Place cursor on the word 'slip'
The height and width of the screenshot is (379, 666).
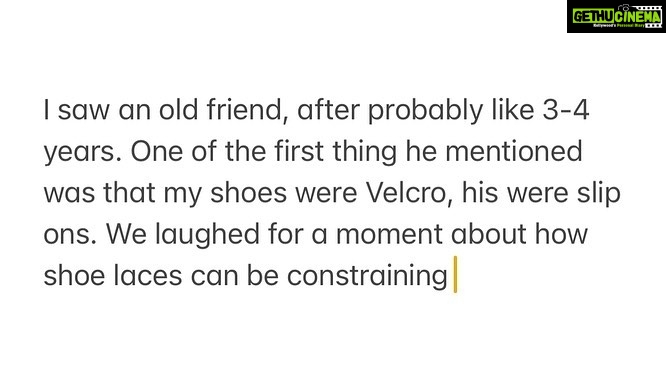point(598,195)
